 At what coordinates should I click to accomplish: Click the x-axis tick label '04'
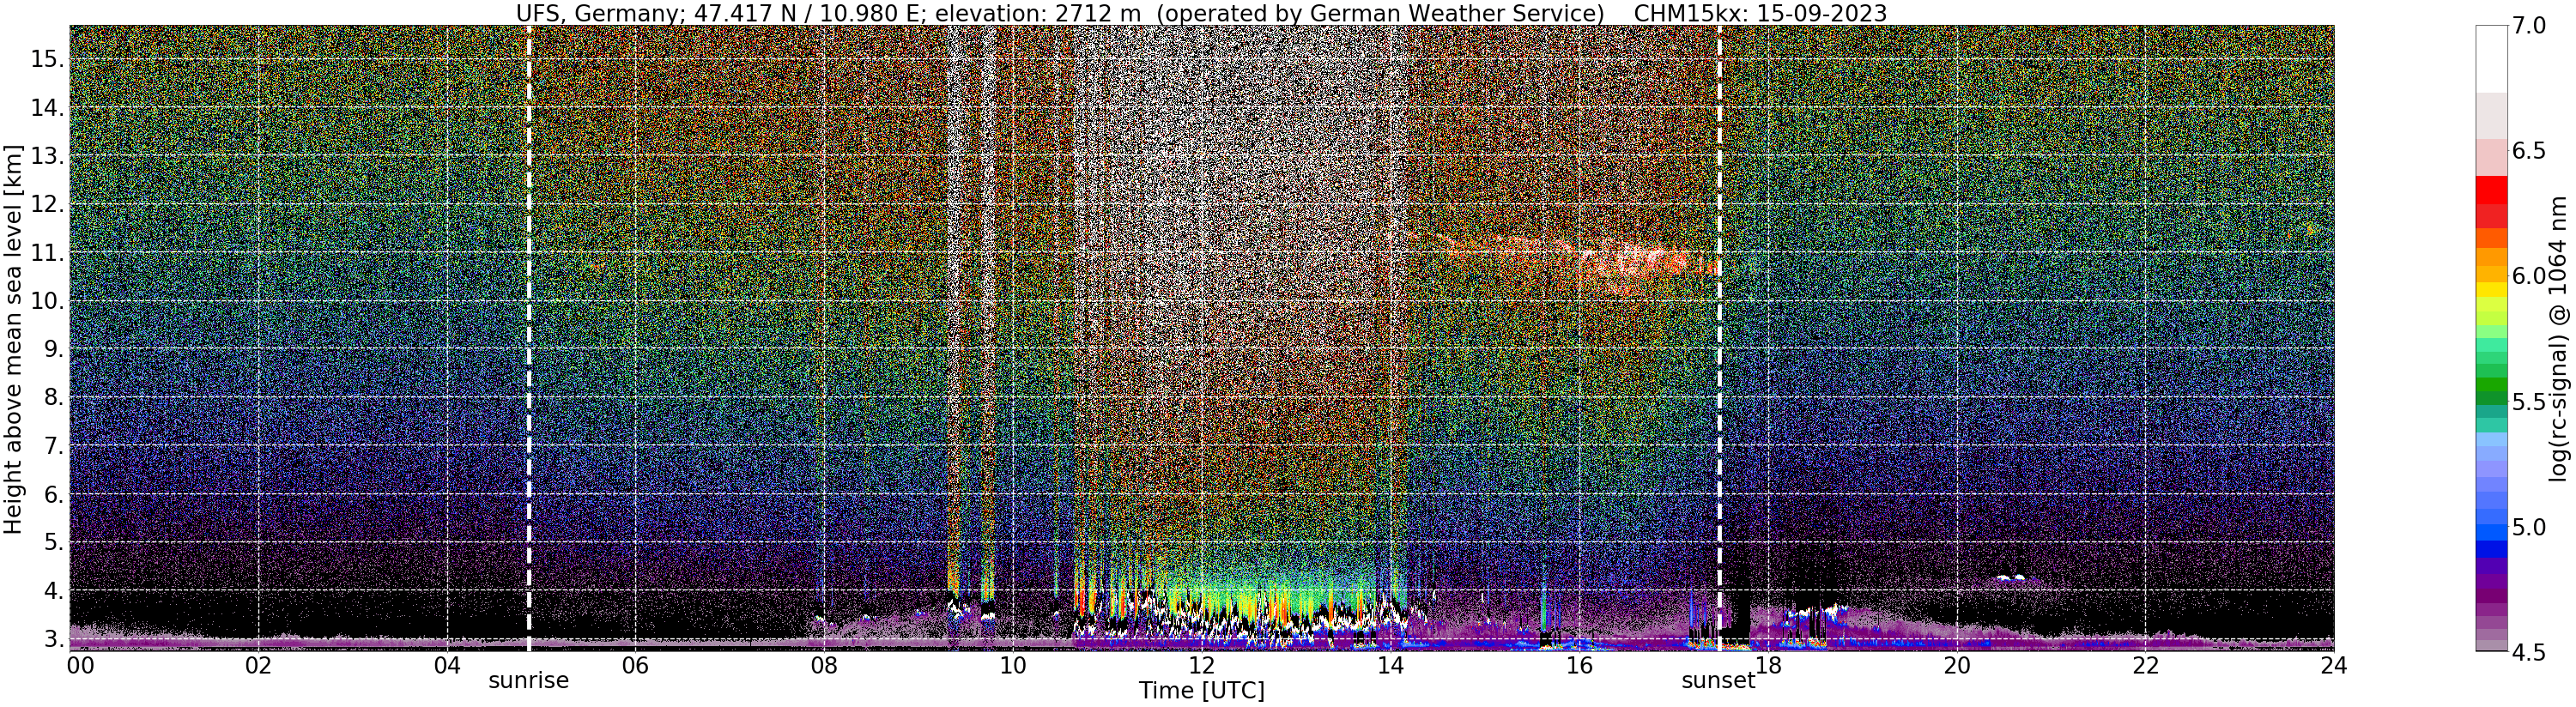tap(448, 665)
